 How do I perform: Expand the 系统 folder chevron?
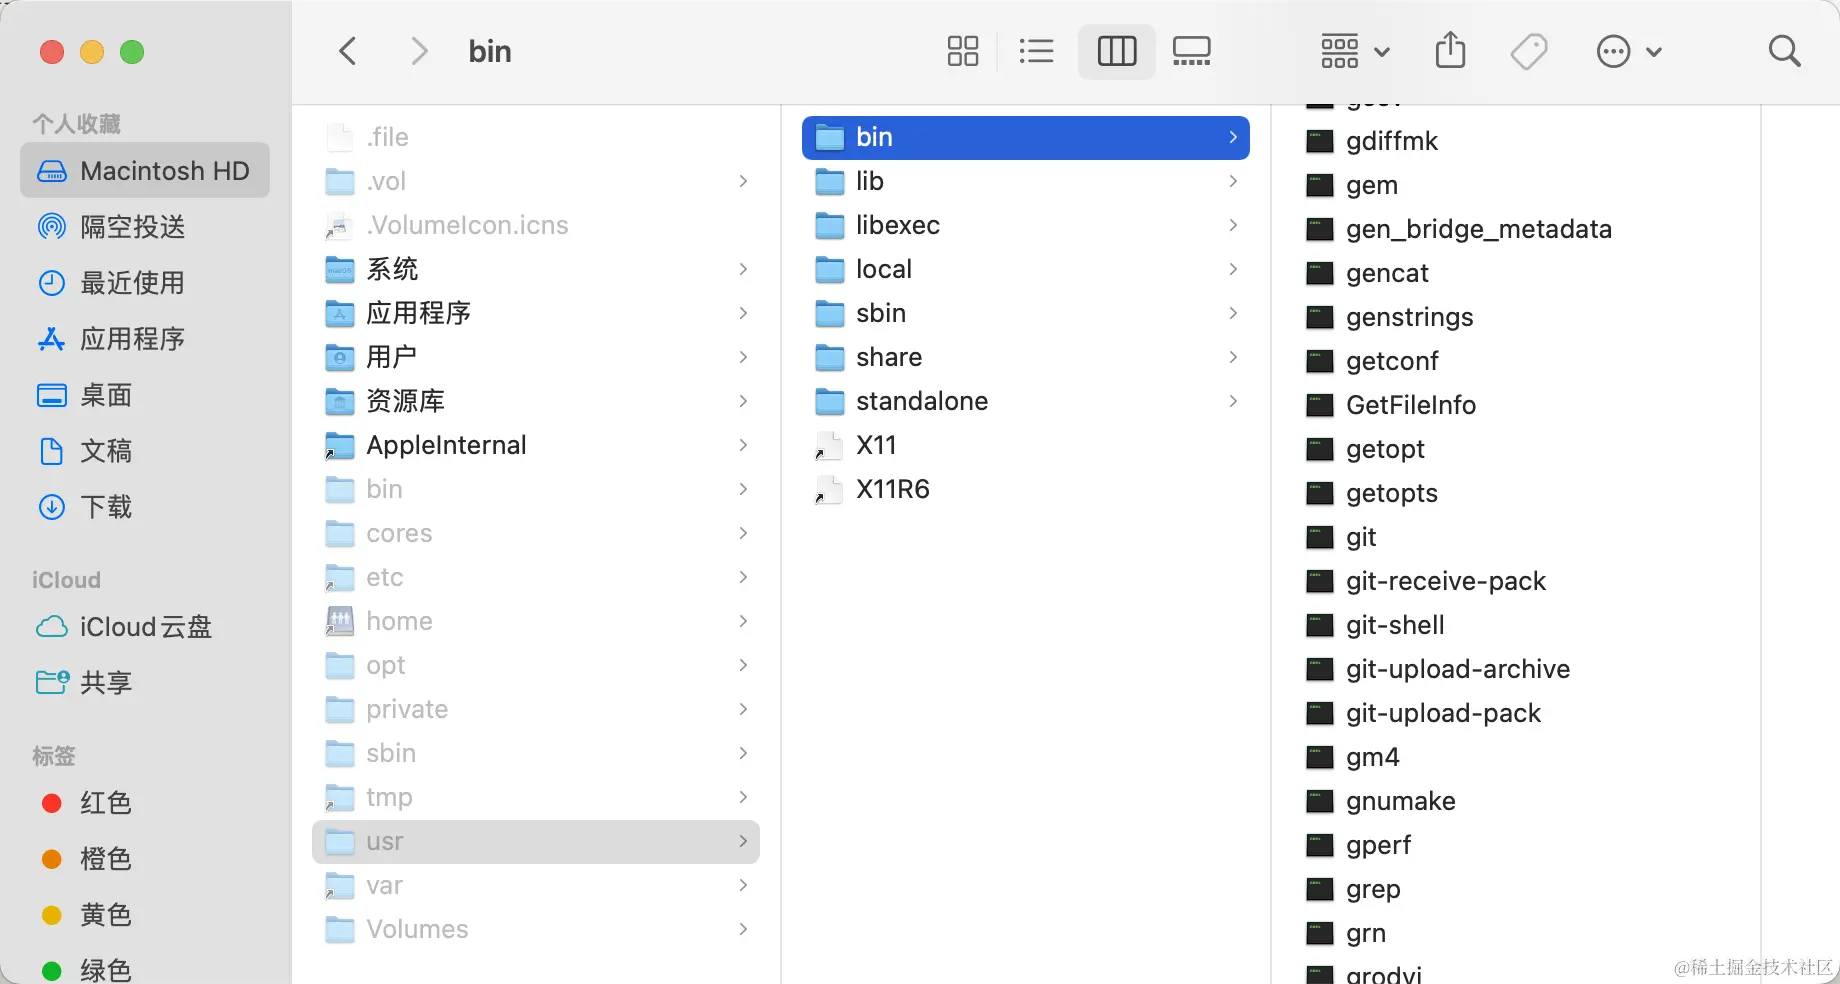pos(743,269)
